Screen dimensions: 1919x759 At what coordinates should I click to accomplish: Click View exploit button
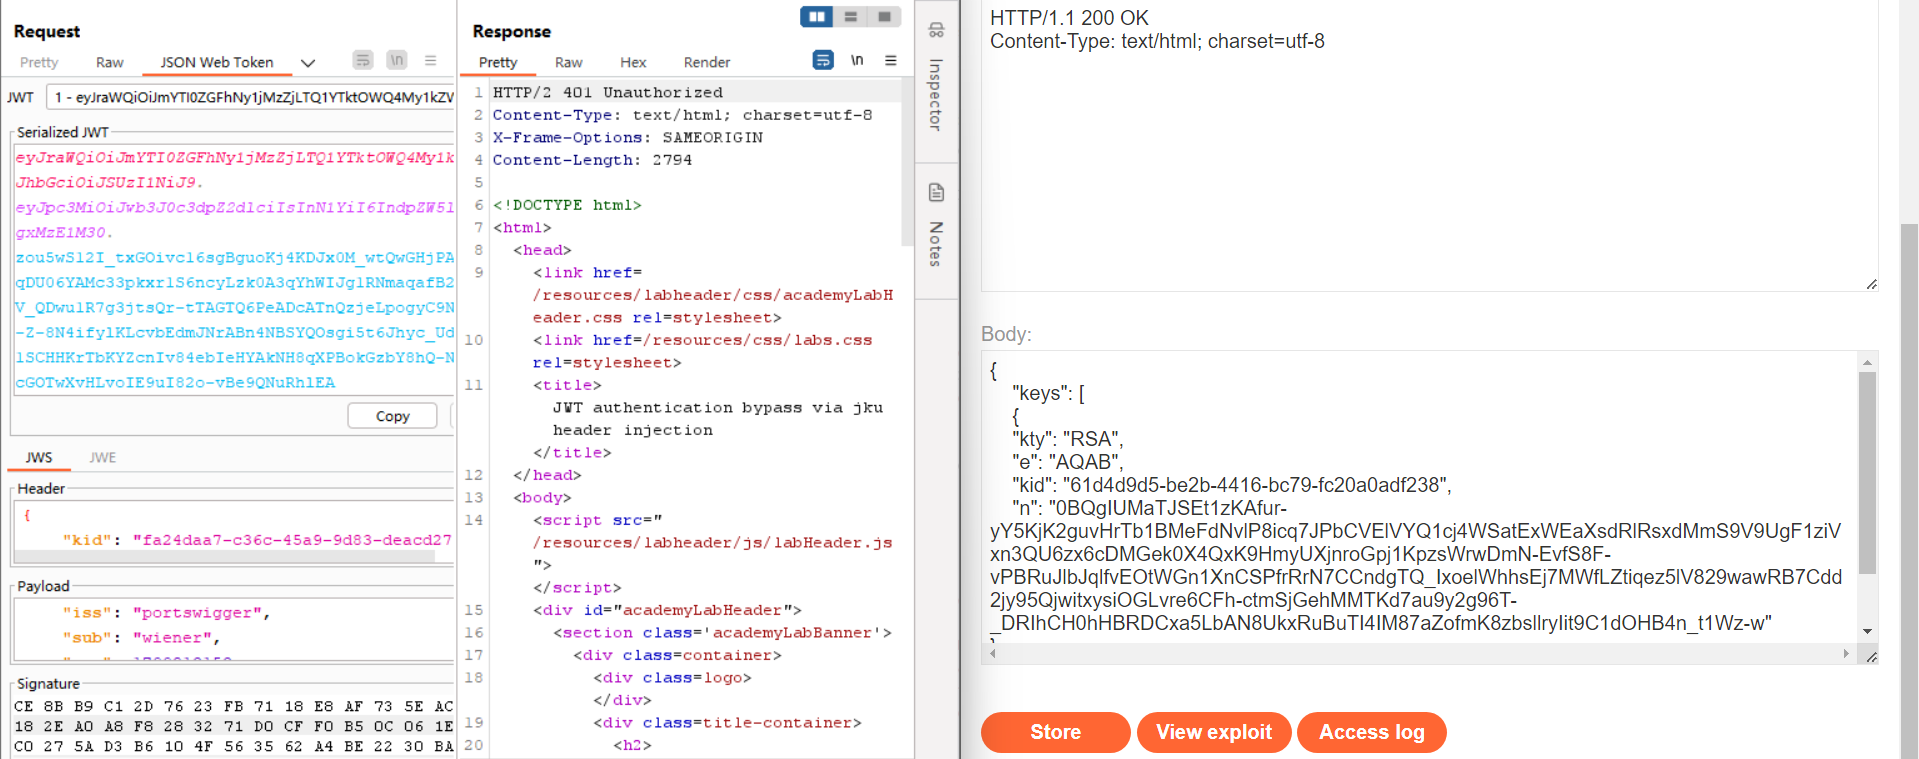1214,732
